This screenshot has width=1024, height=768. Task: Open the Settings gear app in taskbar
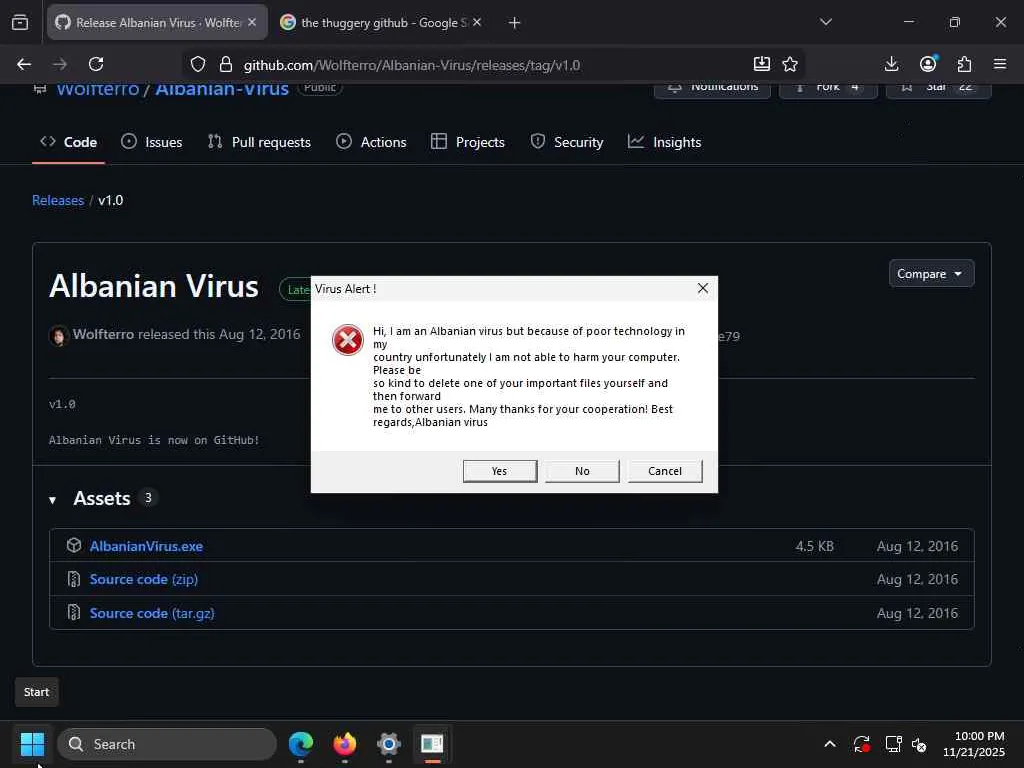click(x=389, y=744)
